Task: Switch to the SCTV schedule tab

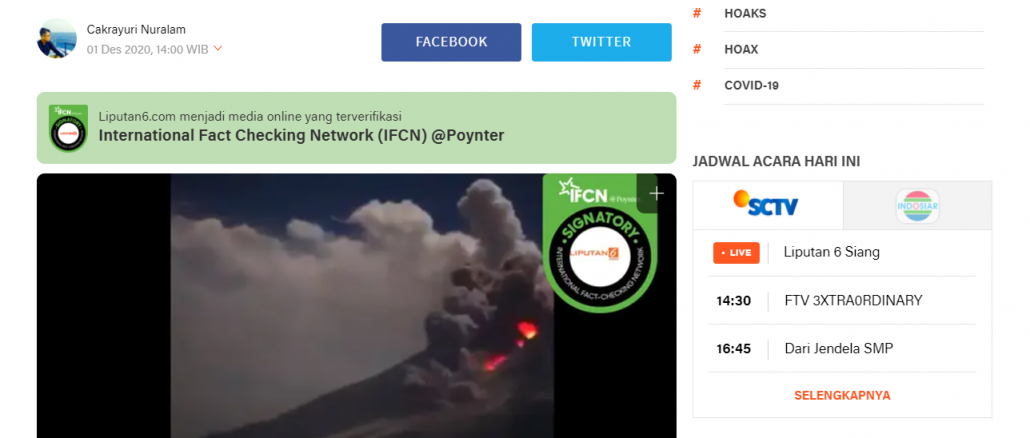Action: click(768, 206)
